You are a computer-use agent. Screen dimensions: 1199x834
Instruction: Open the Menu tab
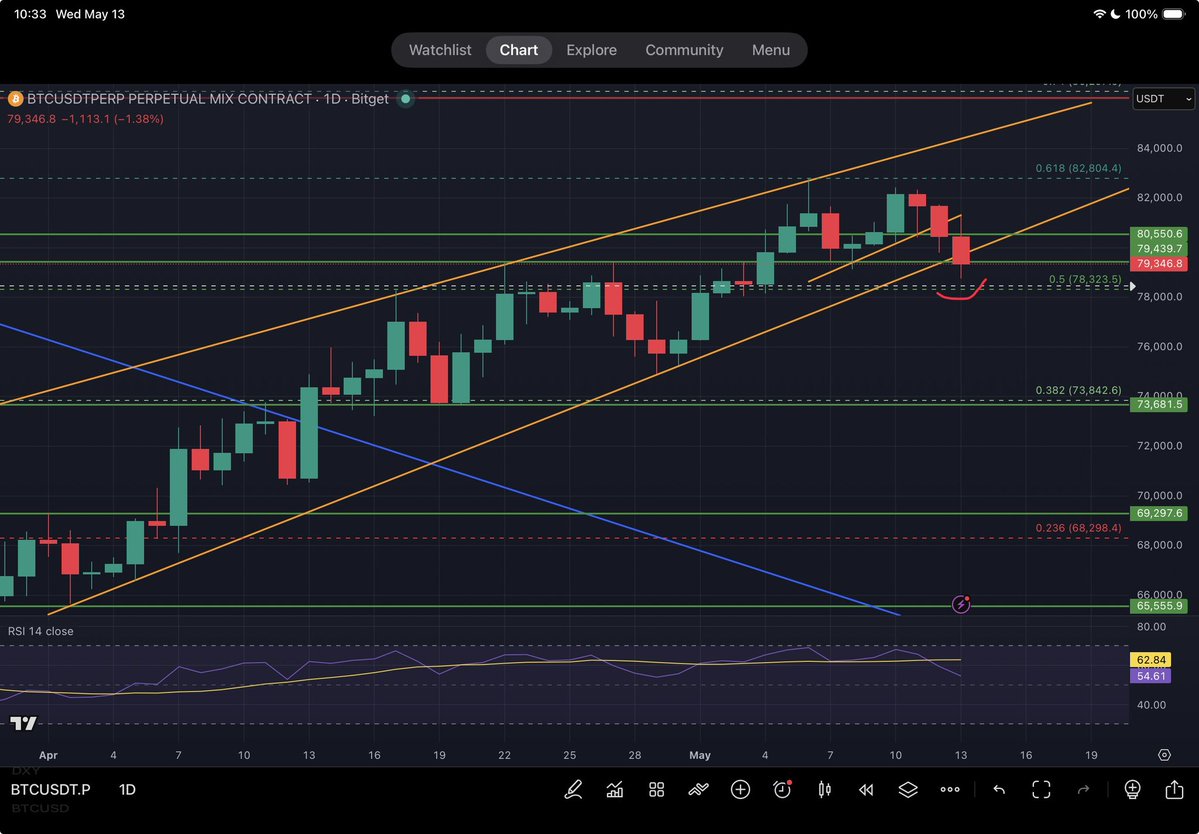(x=770, y=50)
